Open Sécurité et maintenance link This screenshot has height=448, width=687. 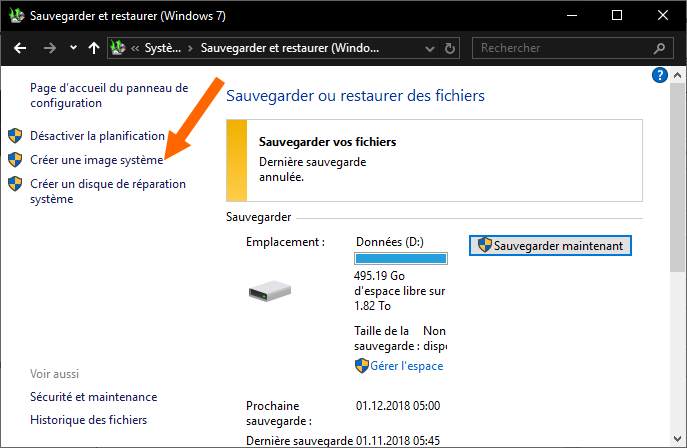point(93,397)
